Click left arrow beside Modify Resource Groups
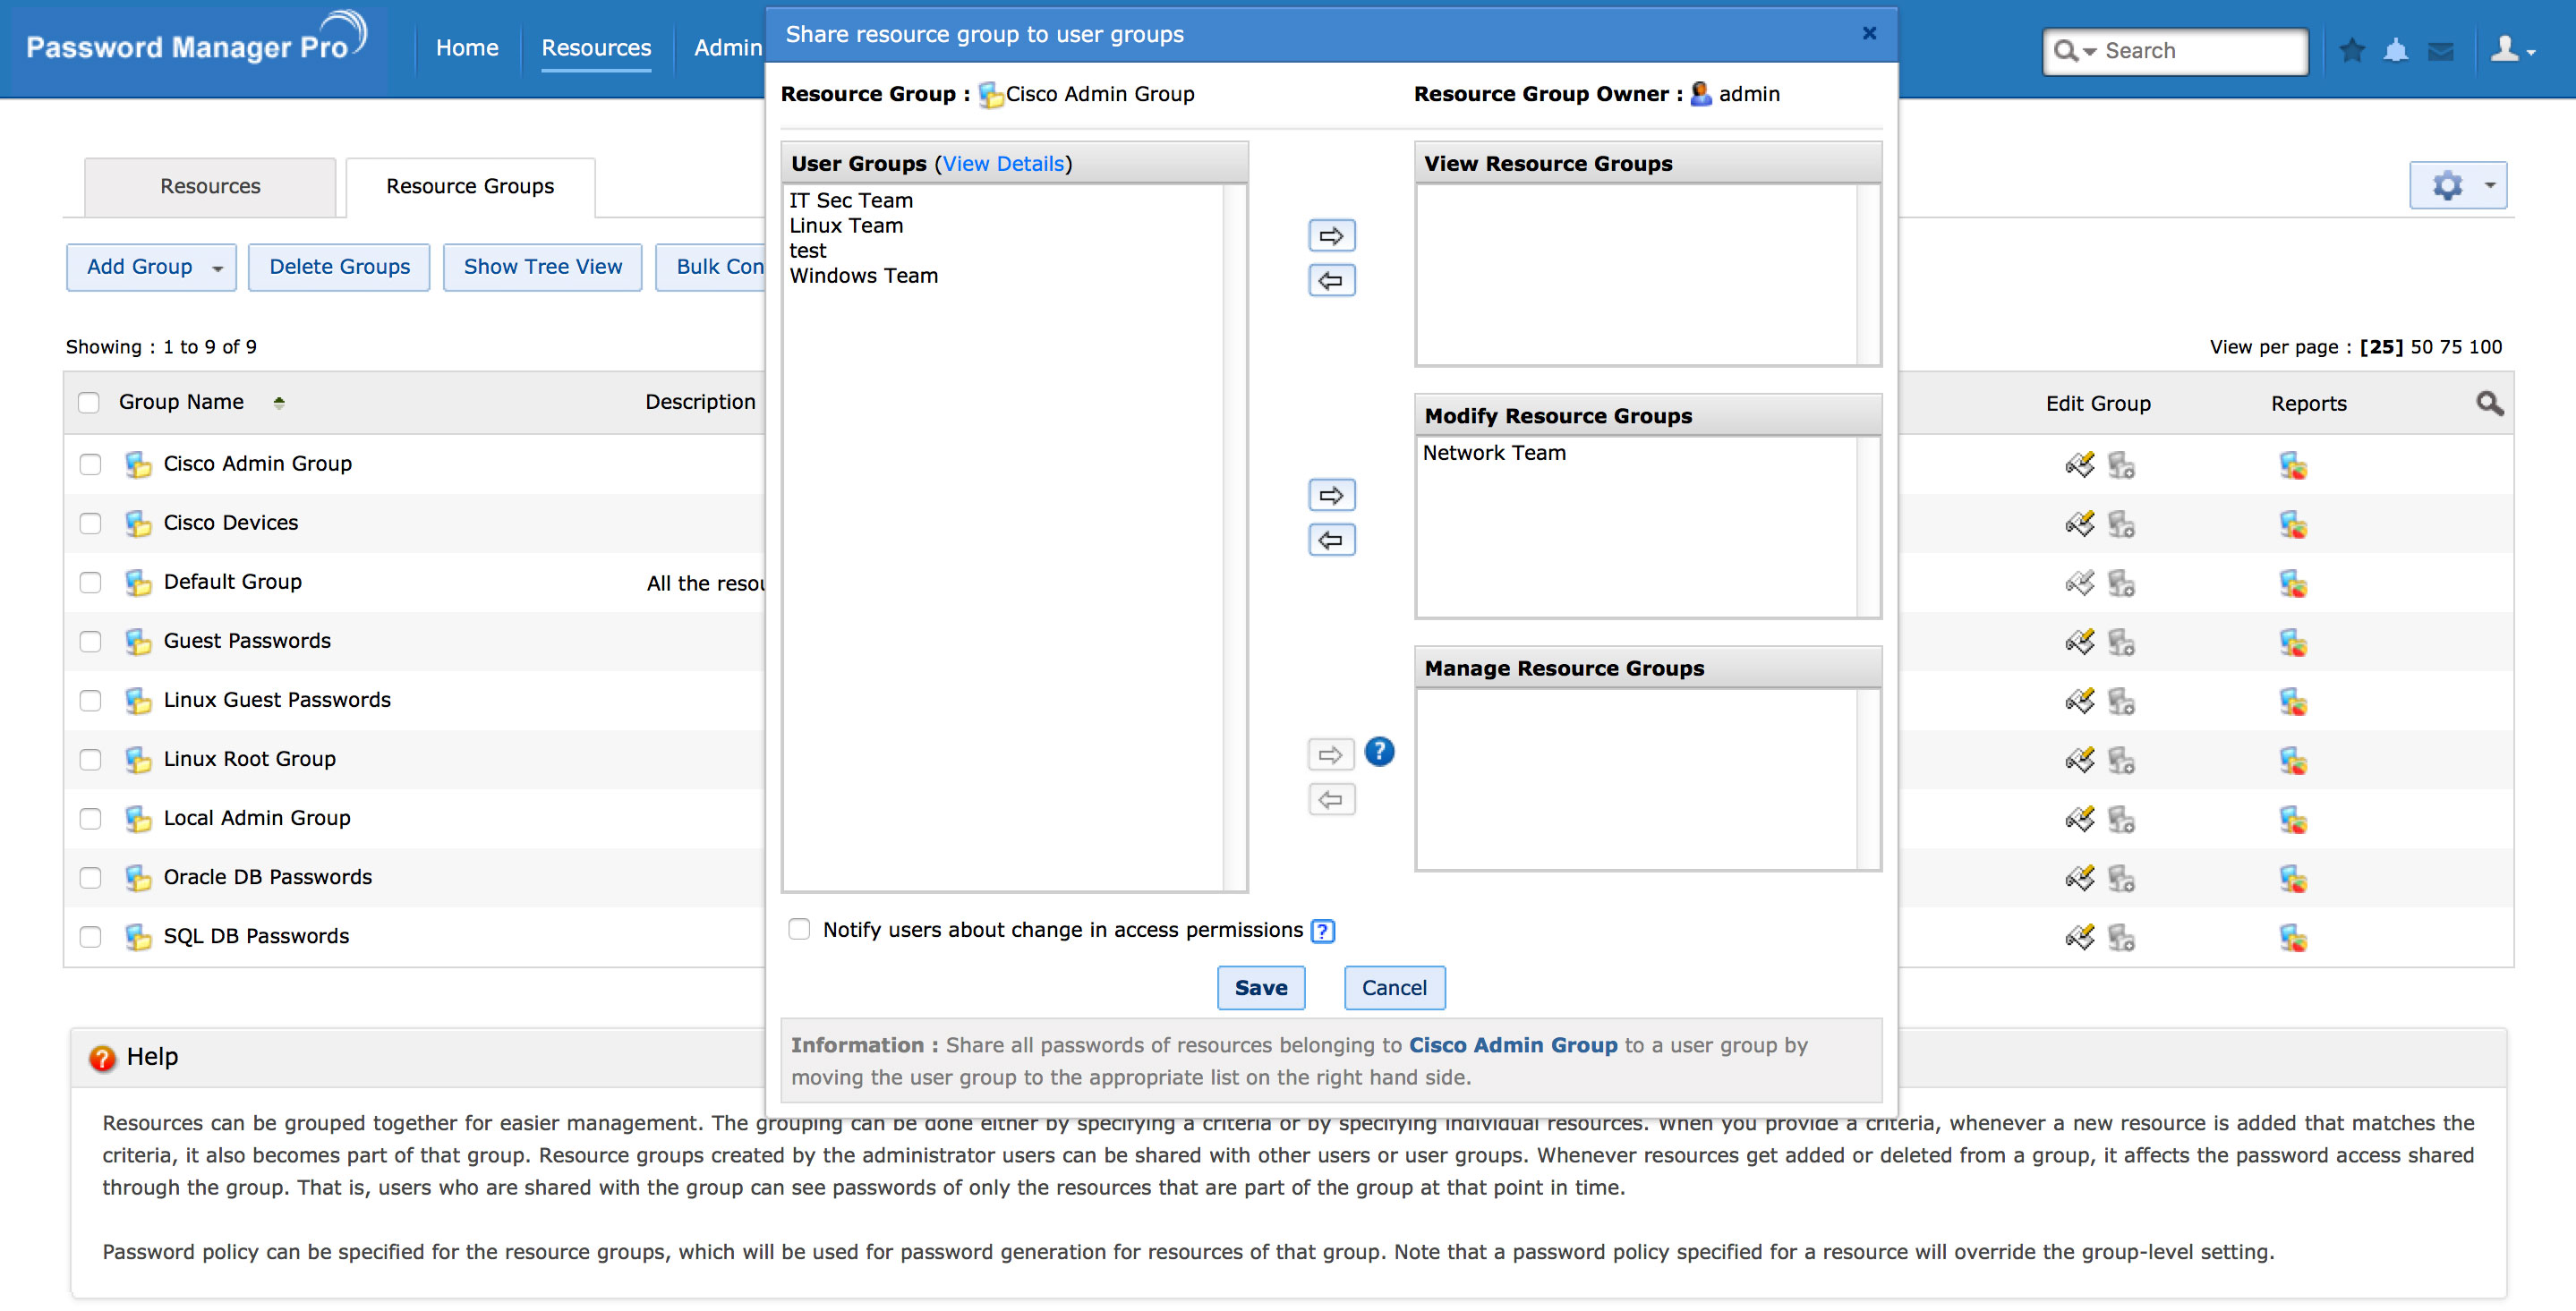Image resolution: width=2576 pixels, height=1311 pixels. pyautogui.click(x=1331, y=540)
